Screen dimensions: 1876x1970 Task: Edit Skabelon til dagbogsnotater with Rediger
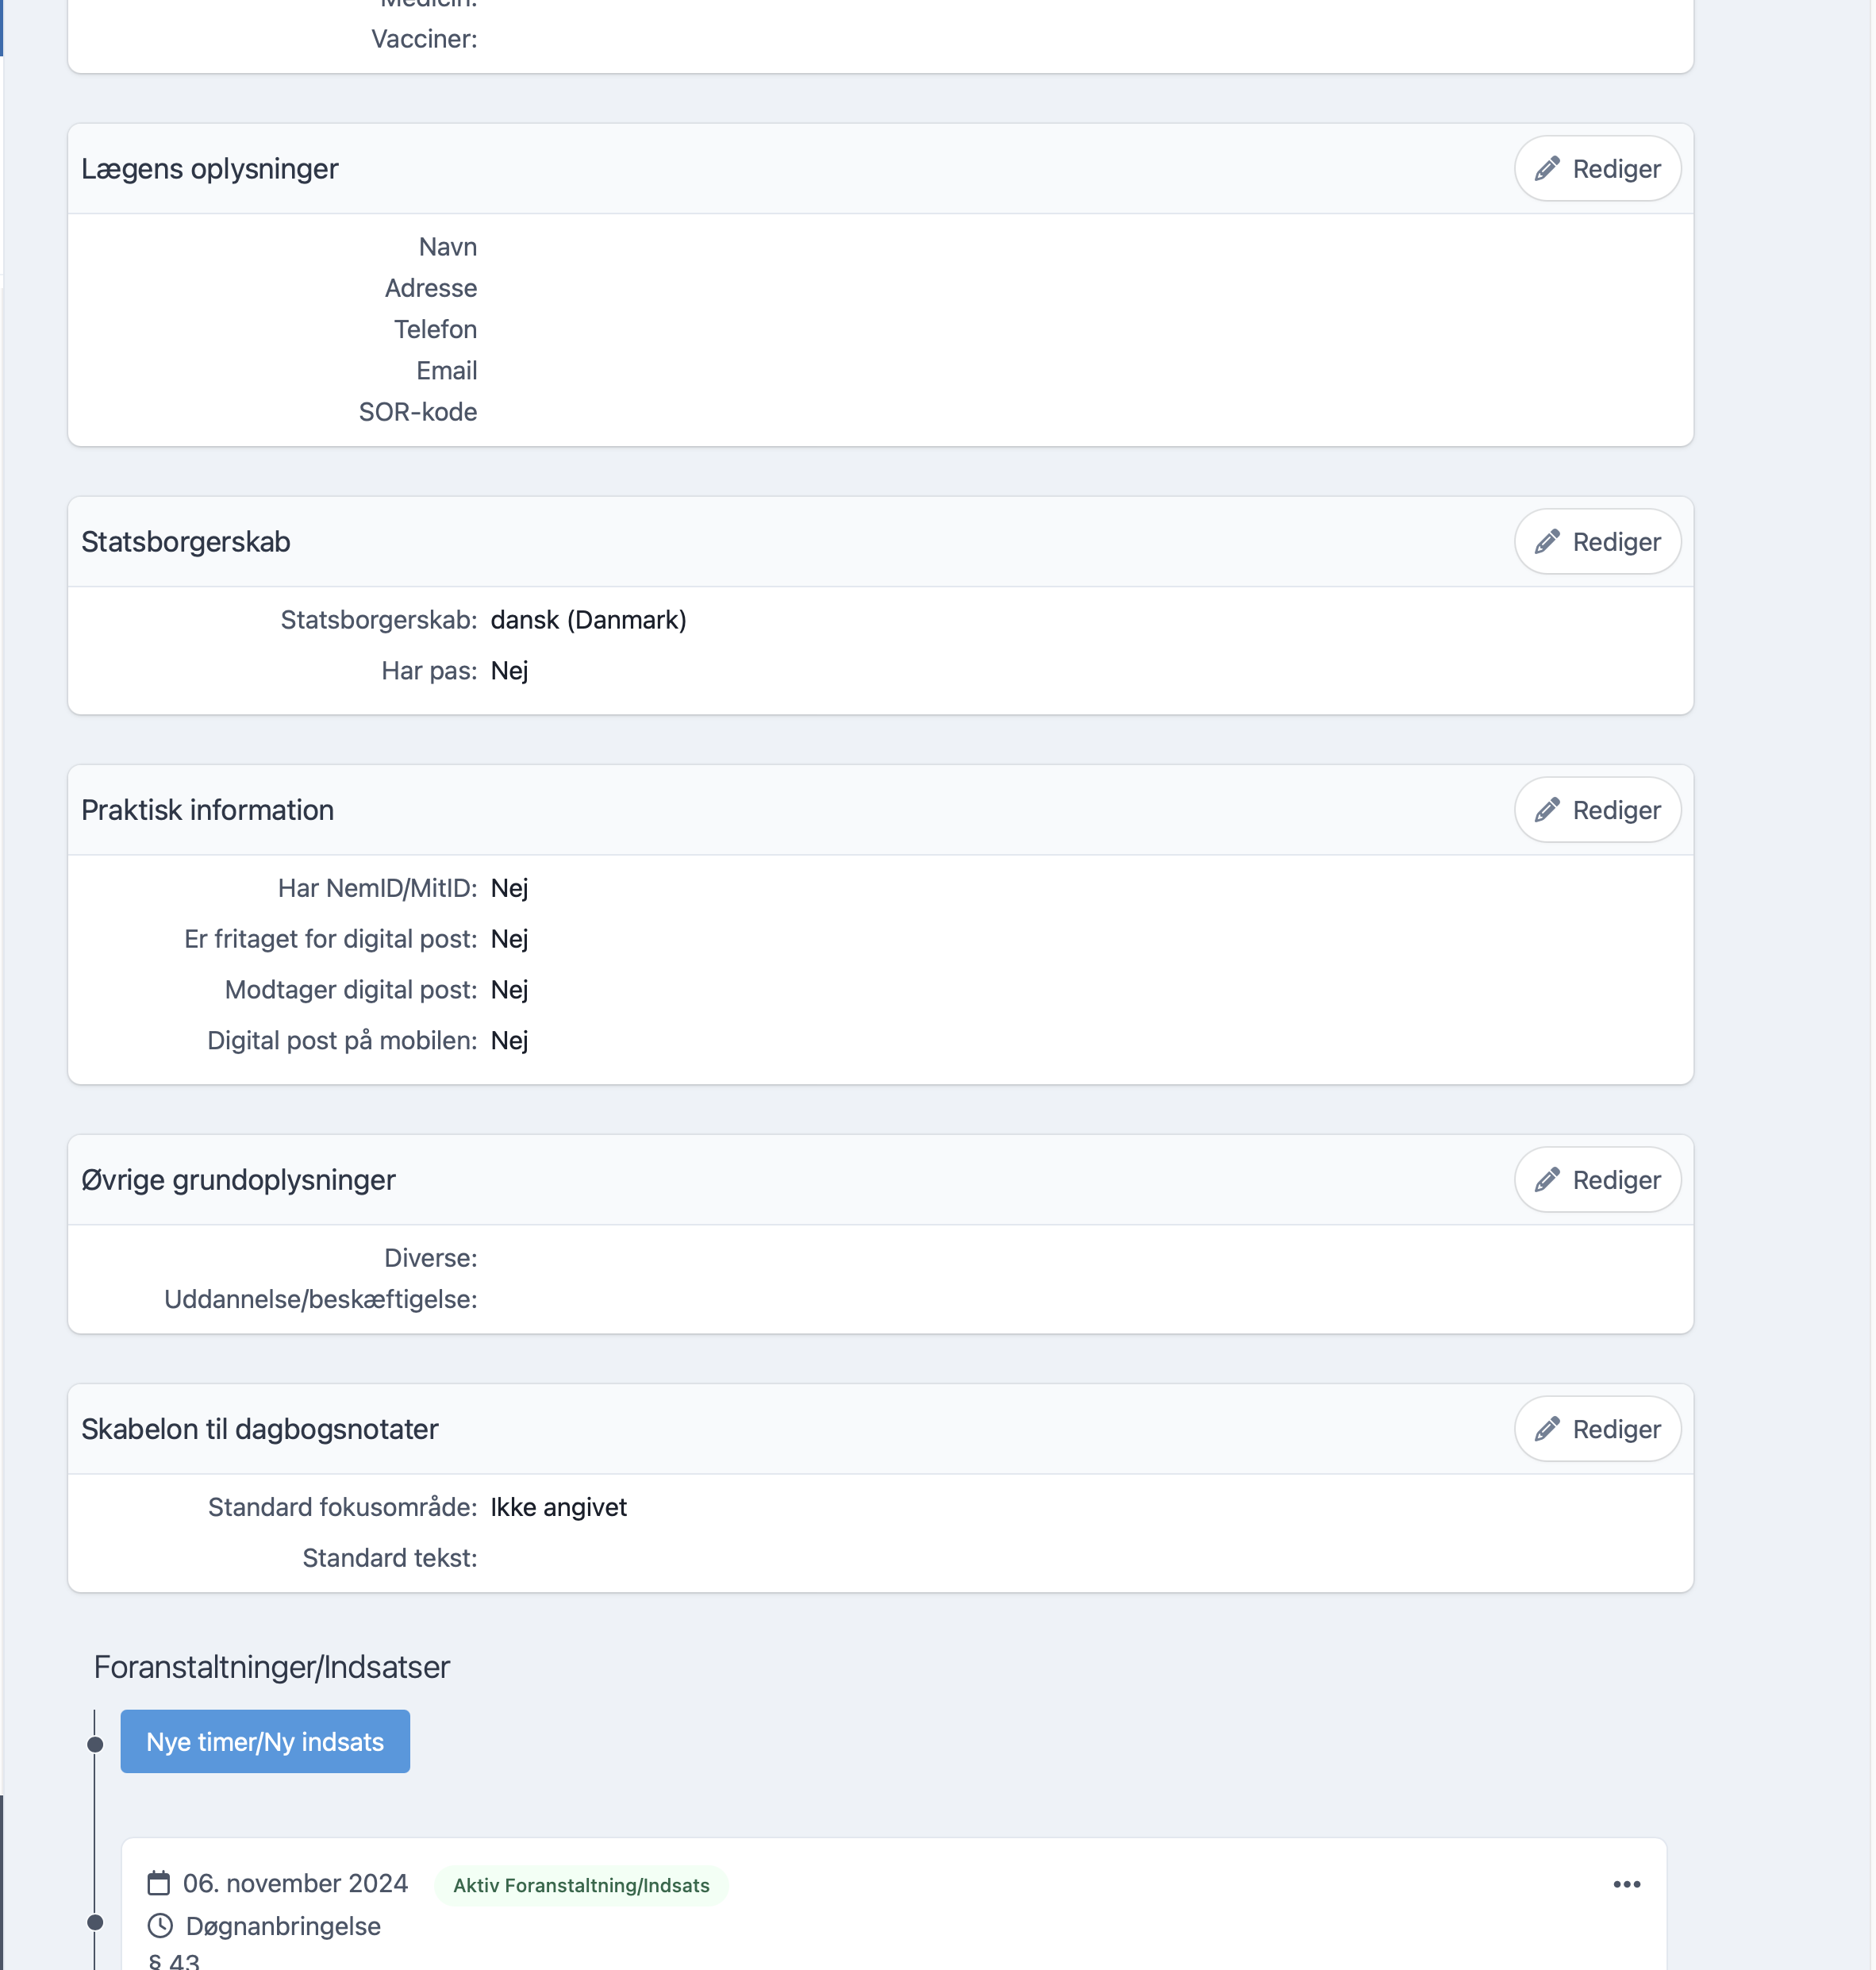[1597, 1429]
